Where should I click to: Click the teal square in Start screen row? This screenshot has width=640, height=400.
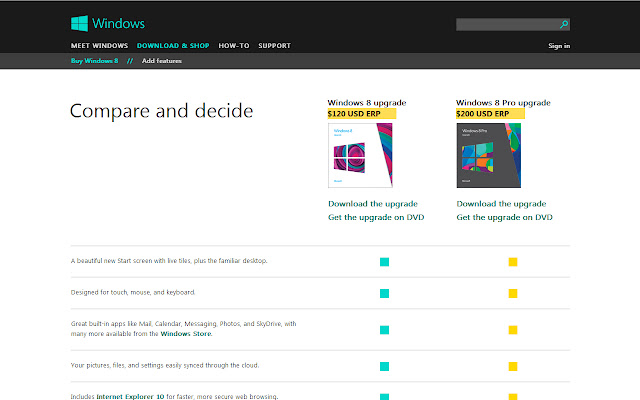pos(384,262)
